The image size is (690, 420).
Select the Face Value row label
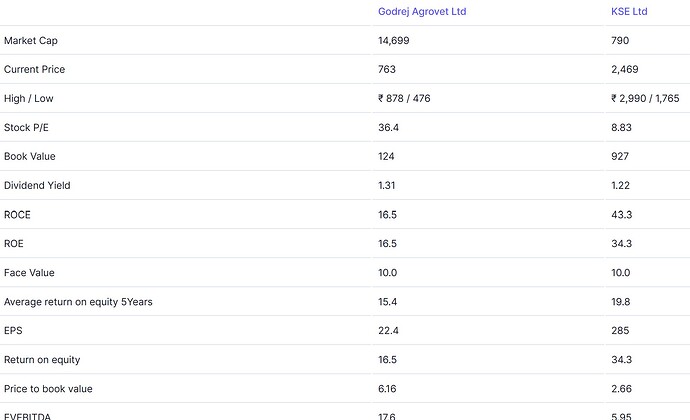pyautogui.click(x=29, y=273)
